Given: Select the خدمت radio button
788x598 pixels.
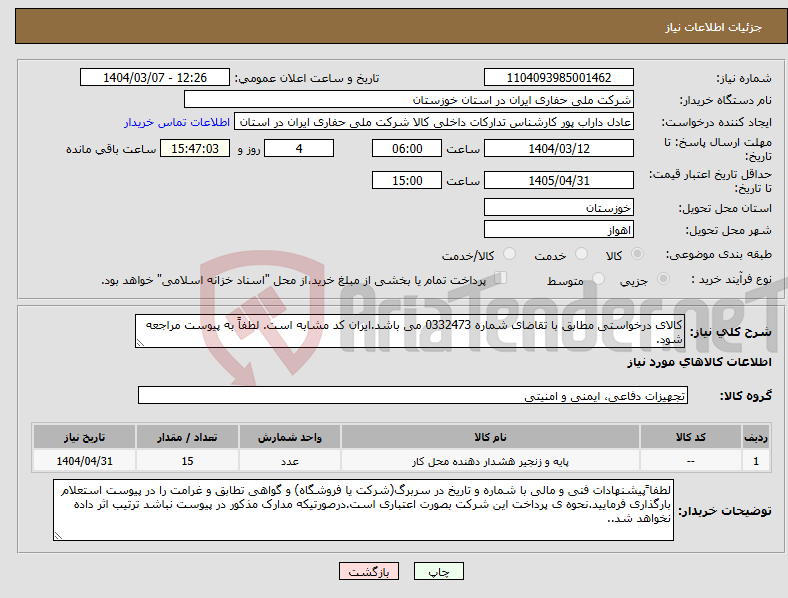Looking at the screenshot, I should coord(581,254).
